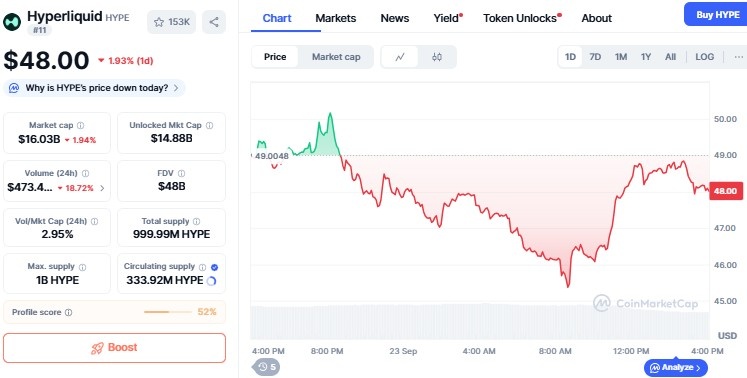The width and height of the screenshot is (747, 378).
Task: Switch to candlestick chart icon
Action: (x=436, y=57)
